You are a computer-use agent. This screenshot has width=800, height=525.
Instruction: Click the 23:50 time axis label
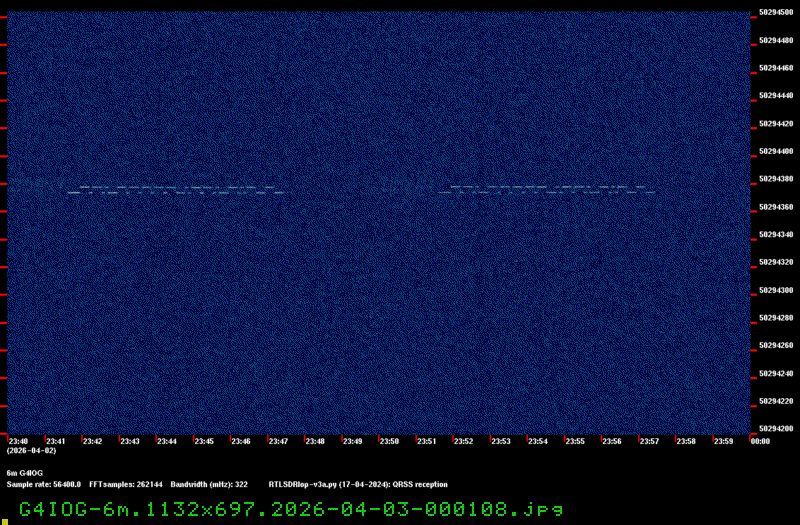pos(389,441)
